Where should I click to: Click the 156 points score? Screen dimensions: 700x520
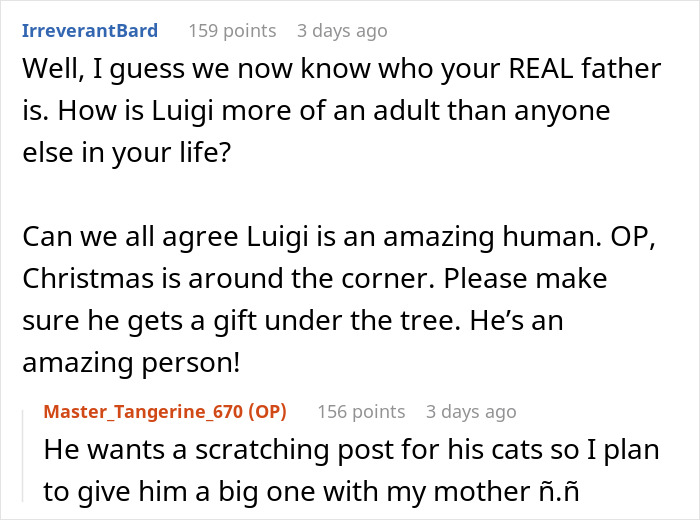(x=361, y=411)
